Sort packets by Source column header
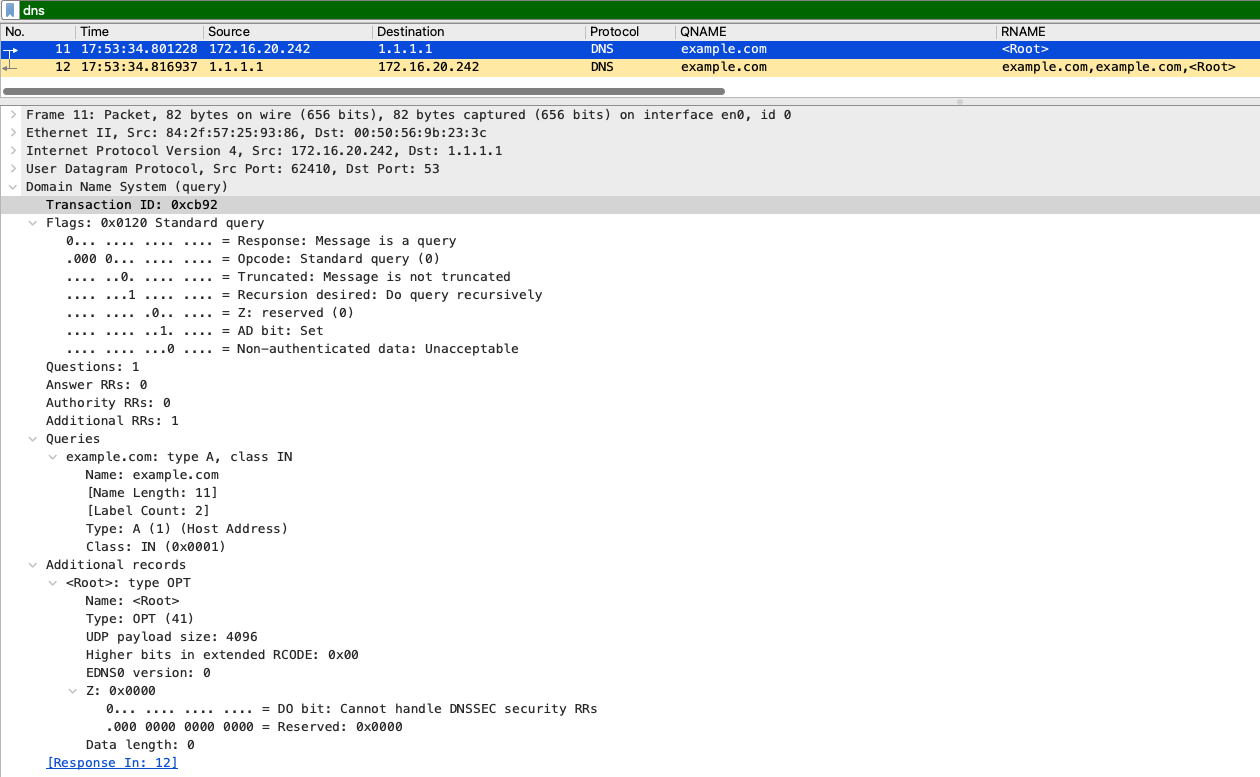Screen dimensions: 1260x777 [289, 32]
